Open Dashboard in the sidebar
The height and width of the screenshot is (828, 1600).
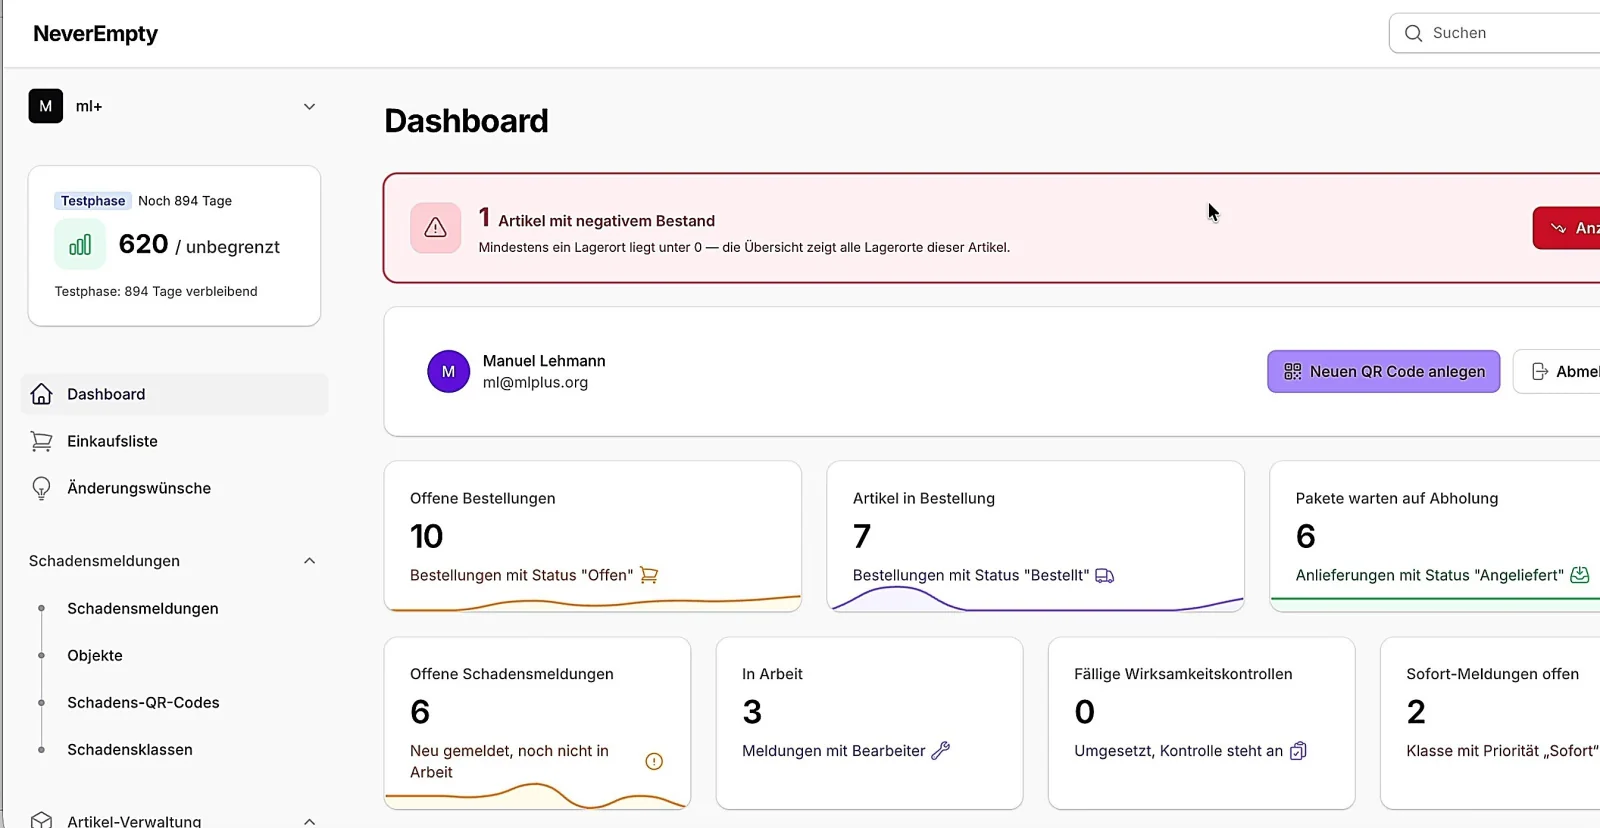tap(174, 394)
